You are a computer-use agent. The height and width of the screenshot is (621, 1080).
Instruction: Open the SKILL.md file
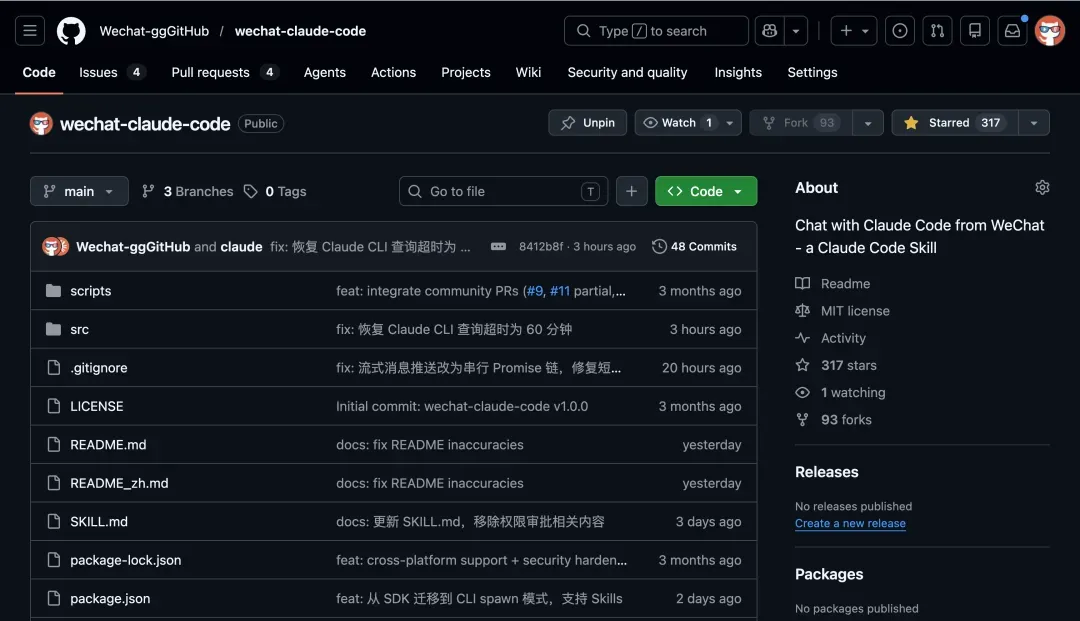[x=98, y=522]
